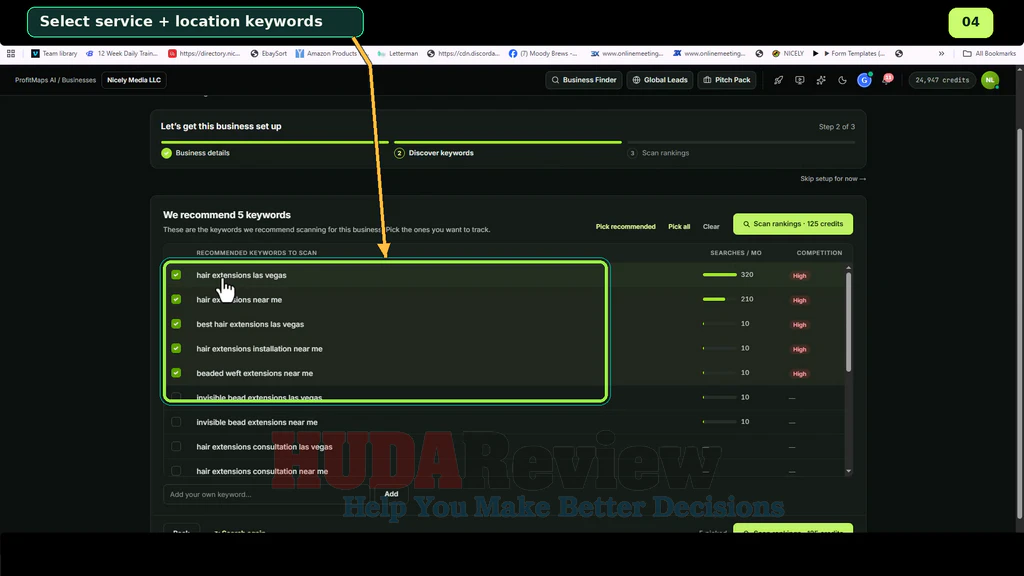1024x576 pixels.
Task: Open the Nicely Media LLC business selector
Action: pyautogui.click(x=134, y=80)
